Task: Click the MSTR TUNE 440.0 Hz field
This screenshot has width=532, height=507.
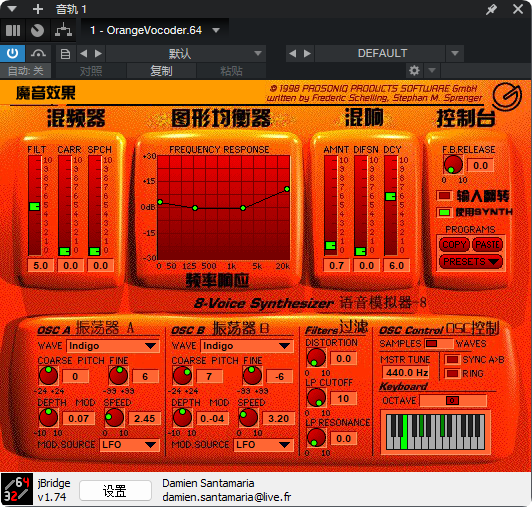Action: click(x=406, y=373)
